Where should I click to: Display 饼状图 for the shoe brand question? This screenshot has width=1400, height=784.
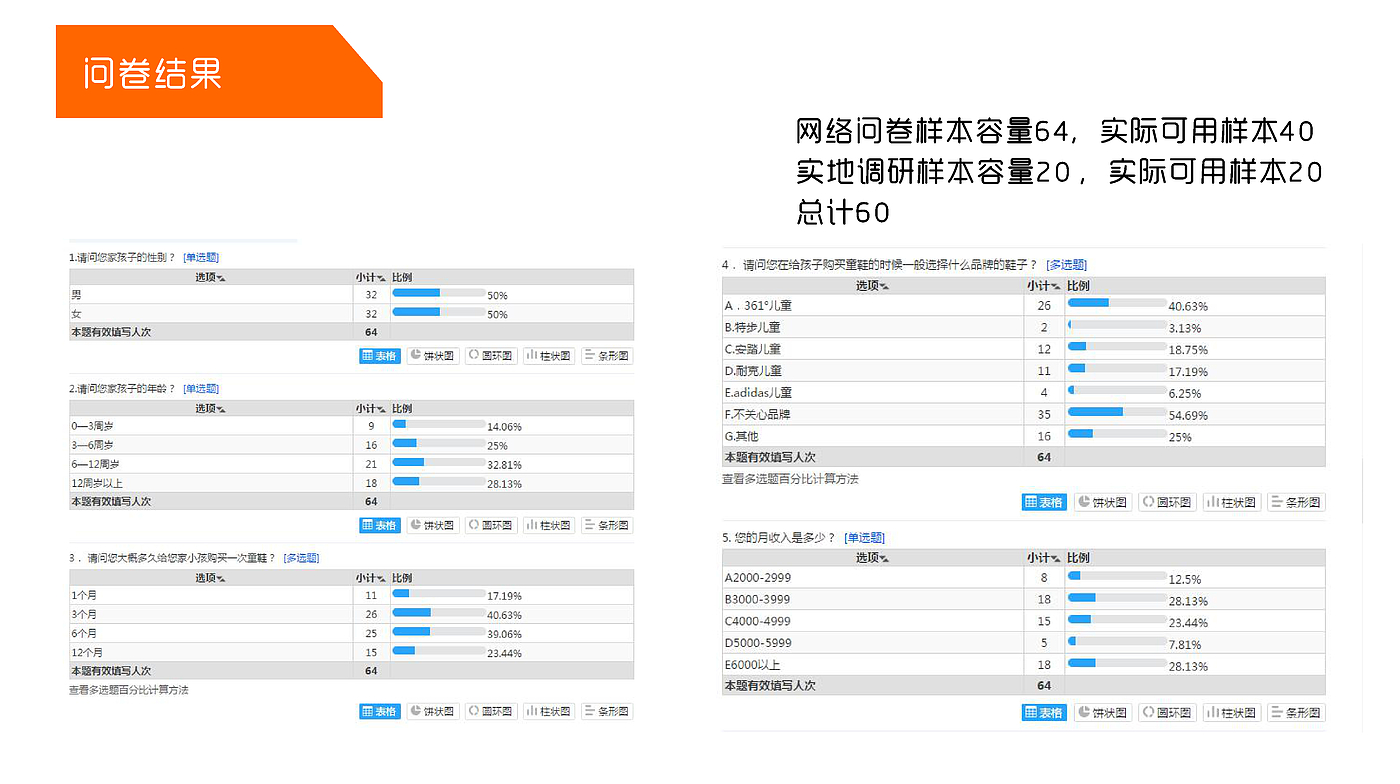[1103, 502]
